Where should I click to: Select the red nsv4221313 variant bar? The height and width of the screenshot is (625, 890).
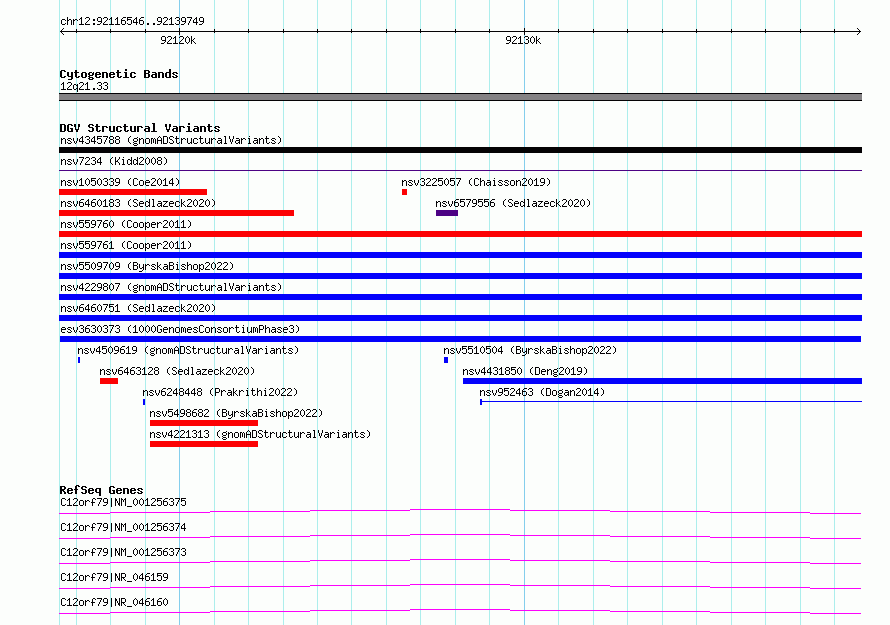click(x=204, y=444)
